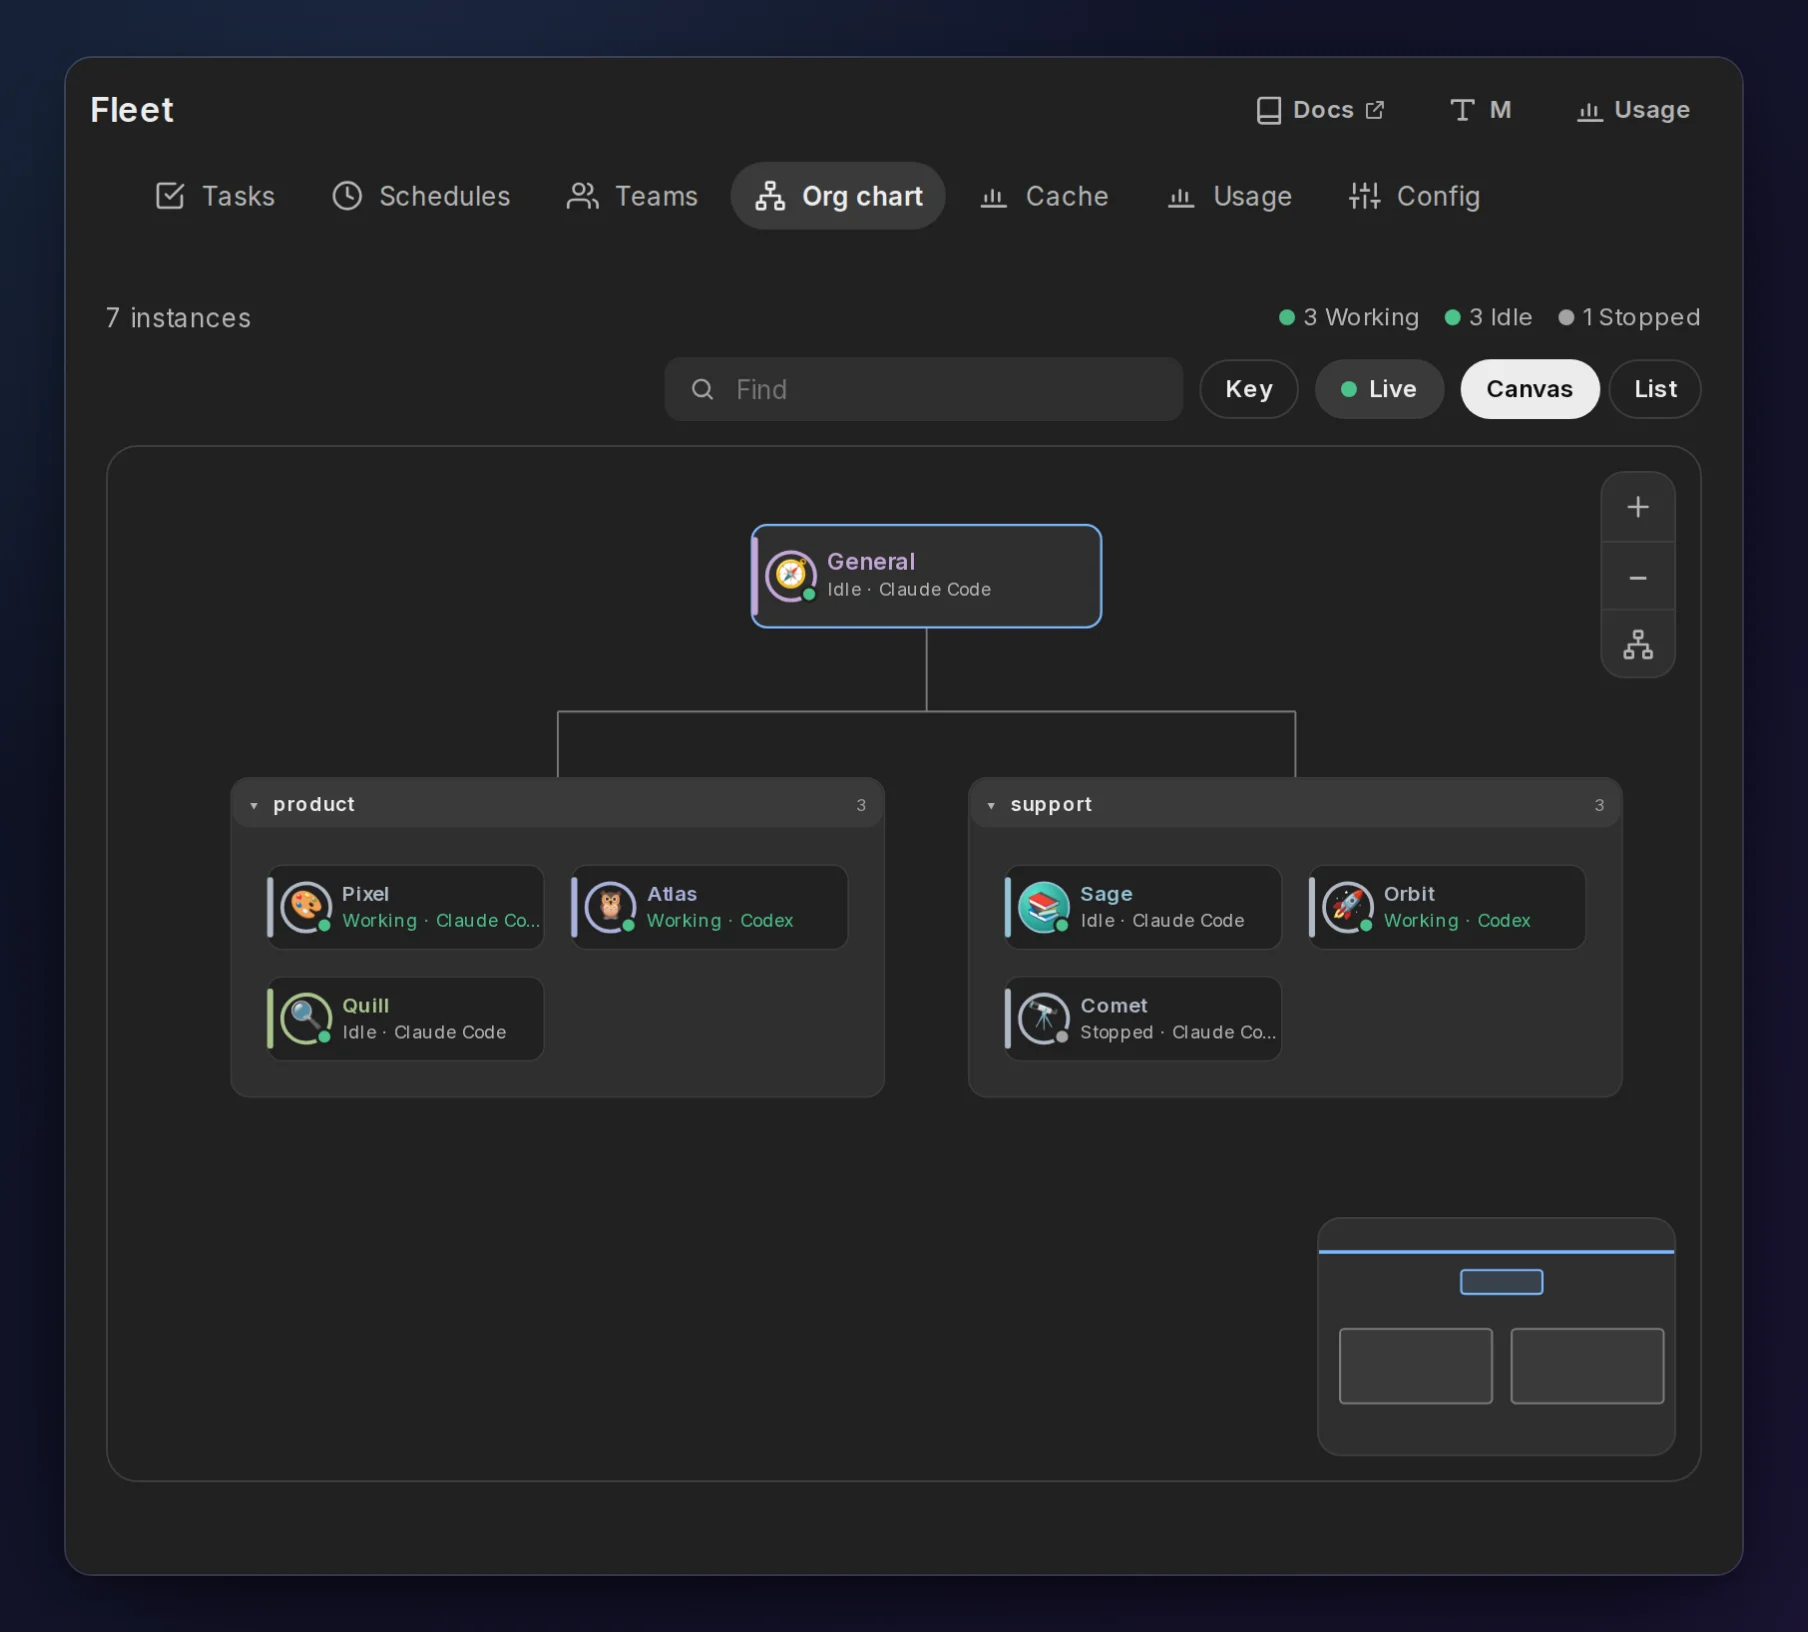Open the Teams tab
The height and width of the screenshot is (1632, 1808).
tap(632, 196)
